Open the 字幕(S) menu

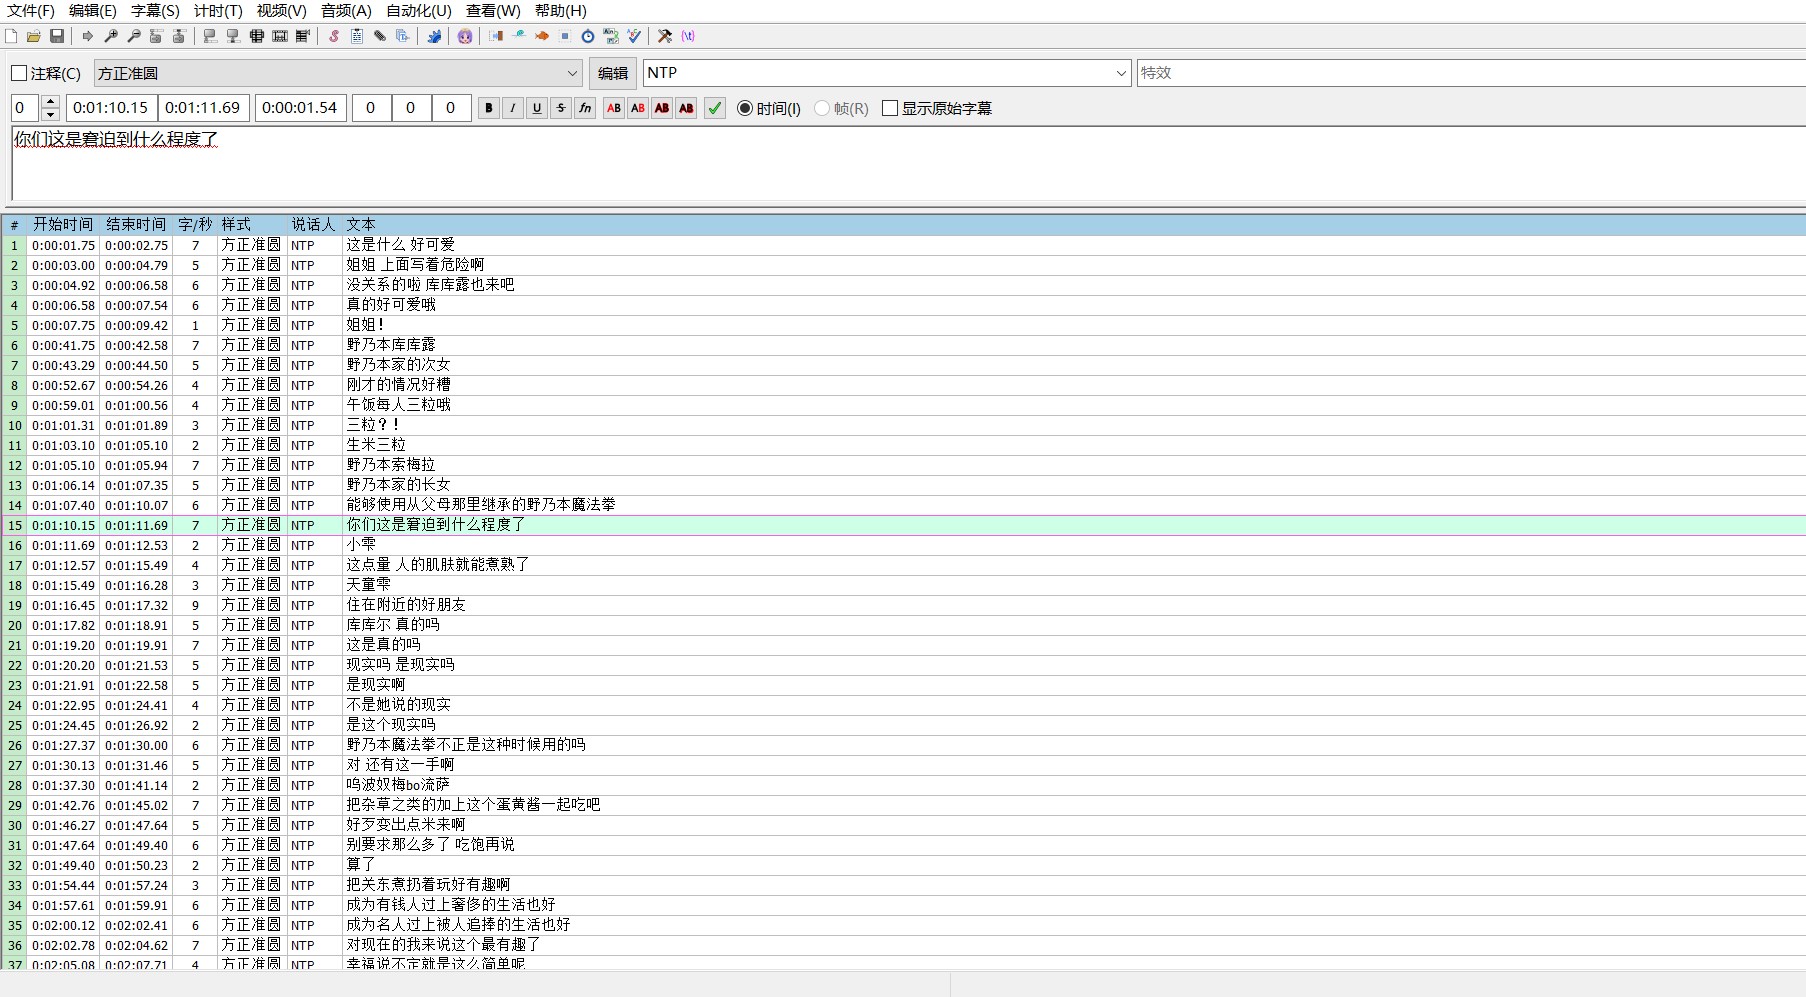click(x=155, y=11)
